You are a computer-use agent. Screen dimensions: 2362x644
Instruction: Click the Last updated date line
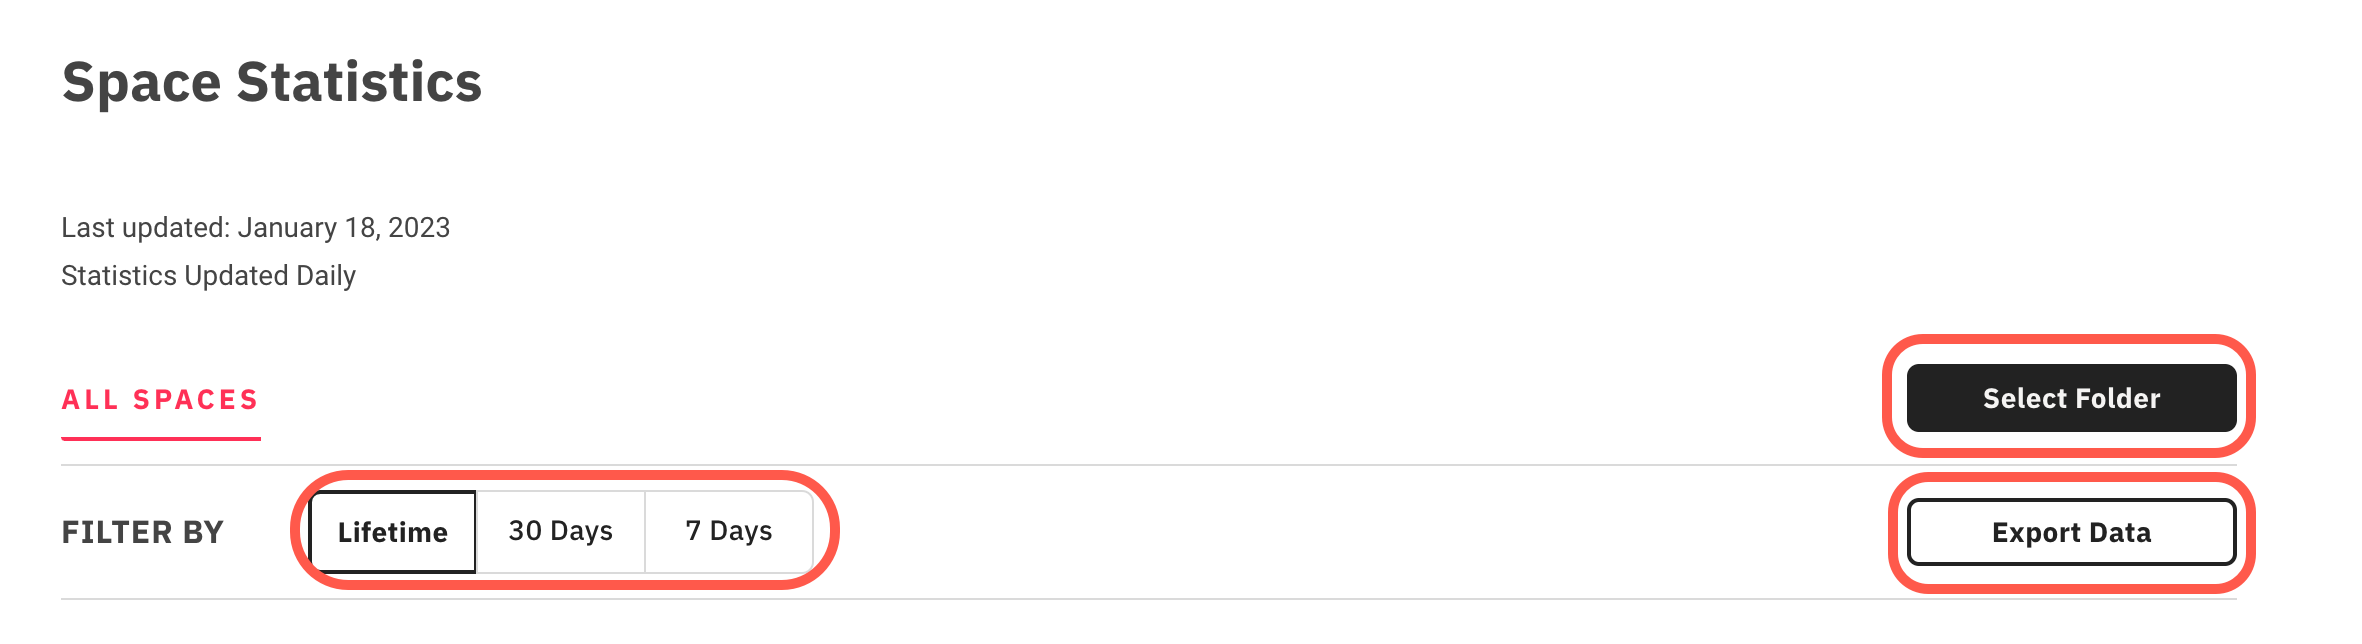[255, 228]
